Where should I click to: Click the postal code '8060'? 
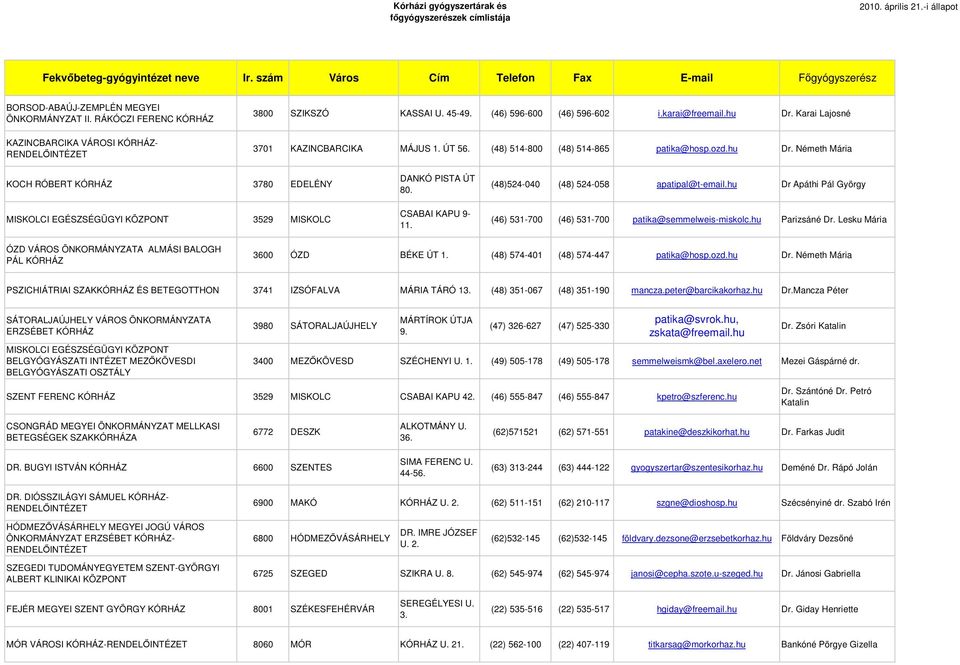pos(263,644)
